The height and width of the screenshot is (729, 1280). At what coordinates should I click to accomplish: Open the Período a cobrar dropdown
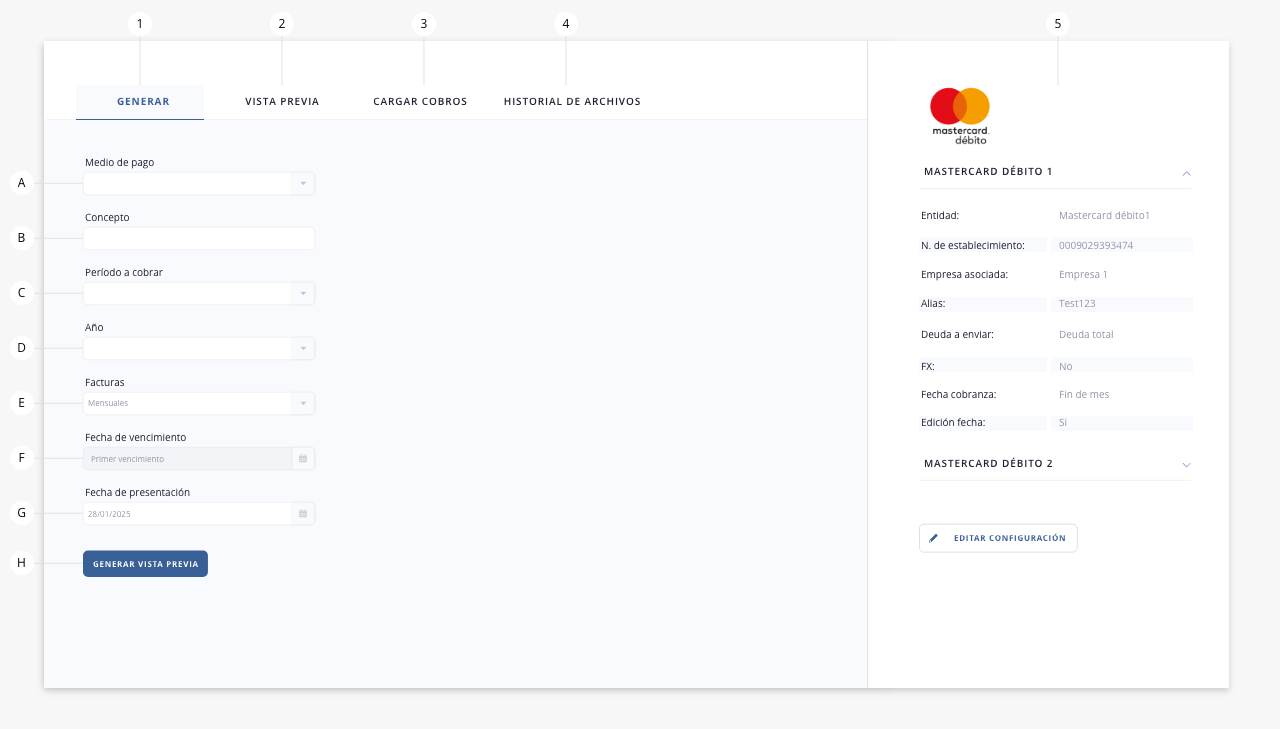(x=199, y=293)
